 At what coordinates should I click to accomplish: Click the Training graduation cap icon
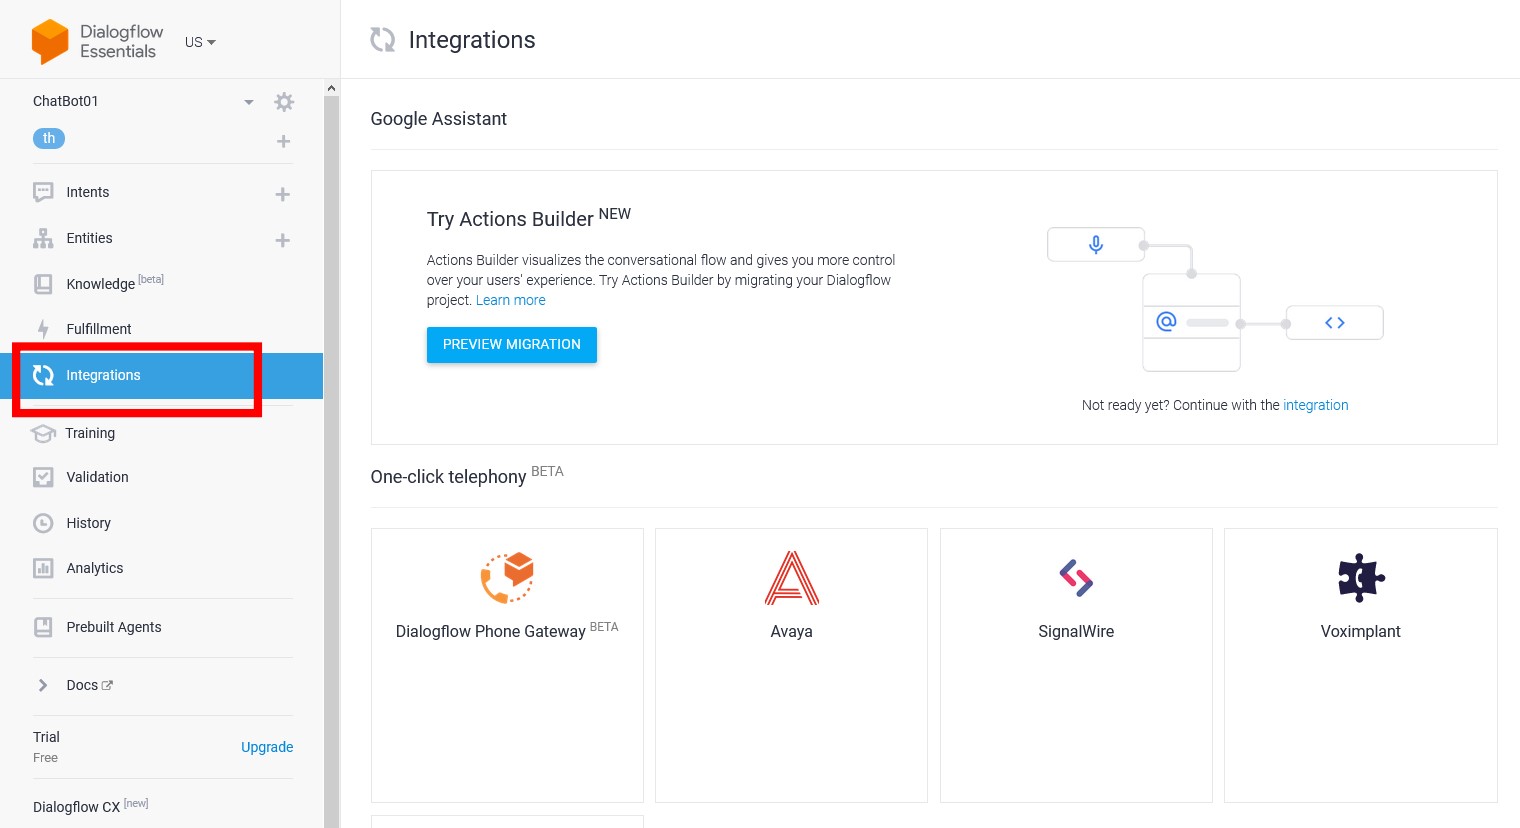click(x=43, y=434)
